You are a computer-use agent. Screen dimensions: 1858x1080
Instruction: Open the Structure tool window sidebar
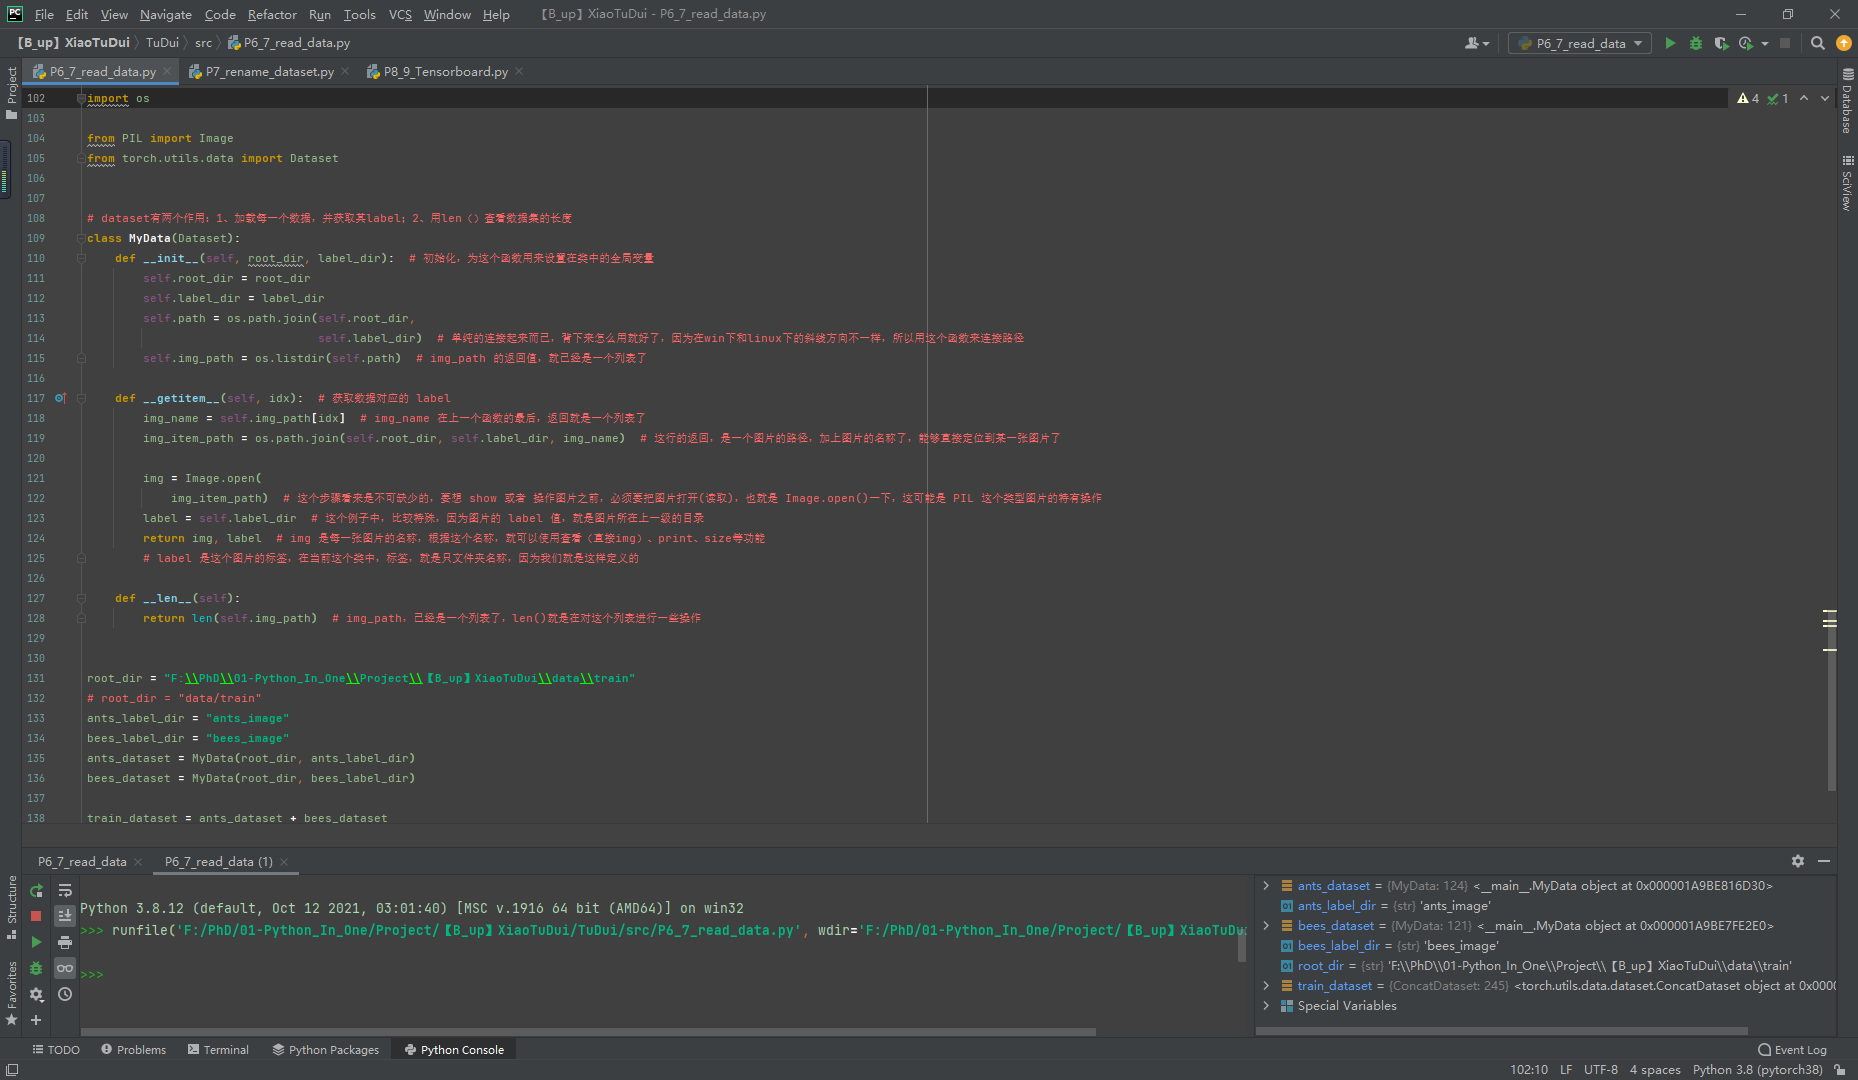(12, 907)
